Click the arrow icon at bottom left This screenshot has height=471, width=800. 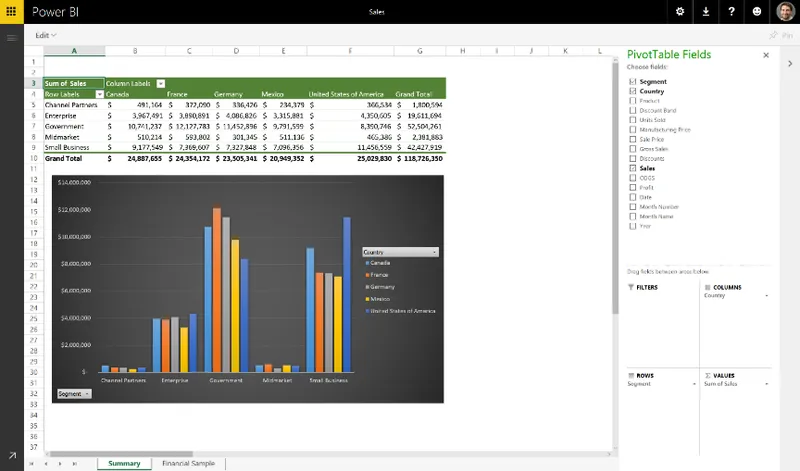tap(12, 455)
